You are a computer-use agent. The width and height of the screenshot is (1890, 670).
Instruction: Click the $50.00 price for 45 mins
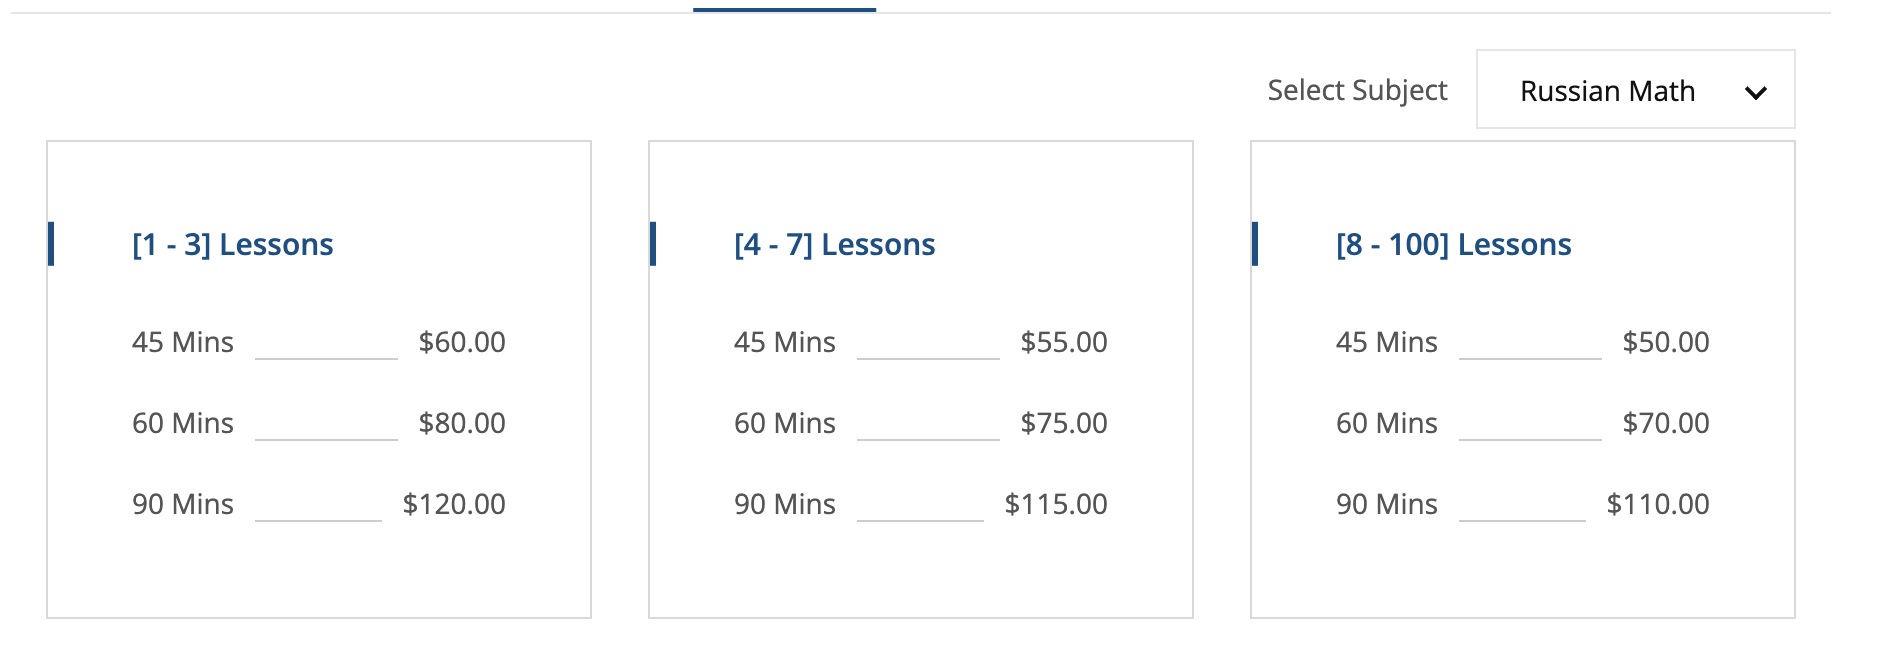tap(1666, 342)
